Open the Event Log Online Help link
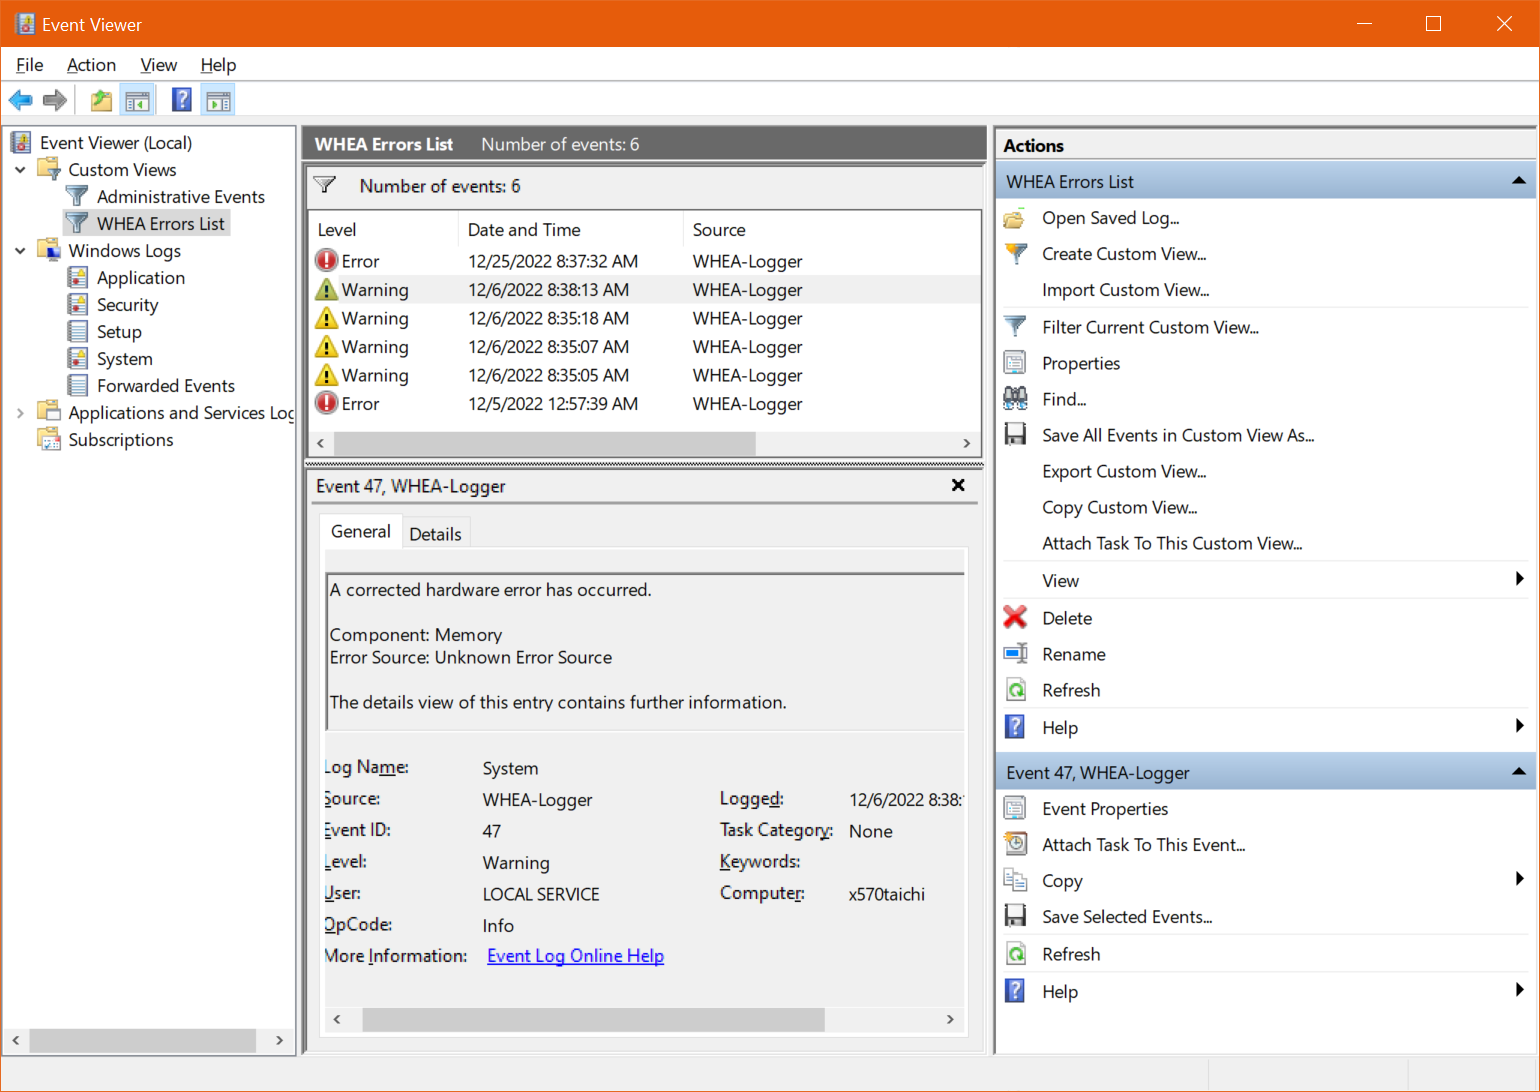 click(x=575, y=956)
